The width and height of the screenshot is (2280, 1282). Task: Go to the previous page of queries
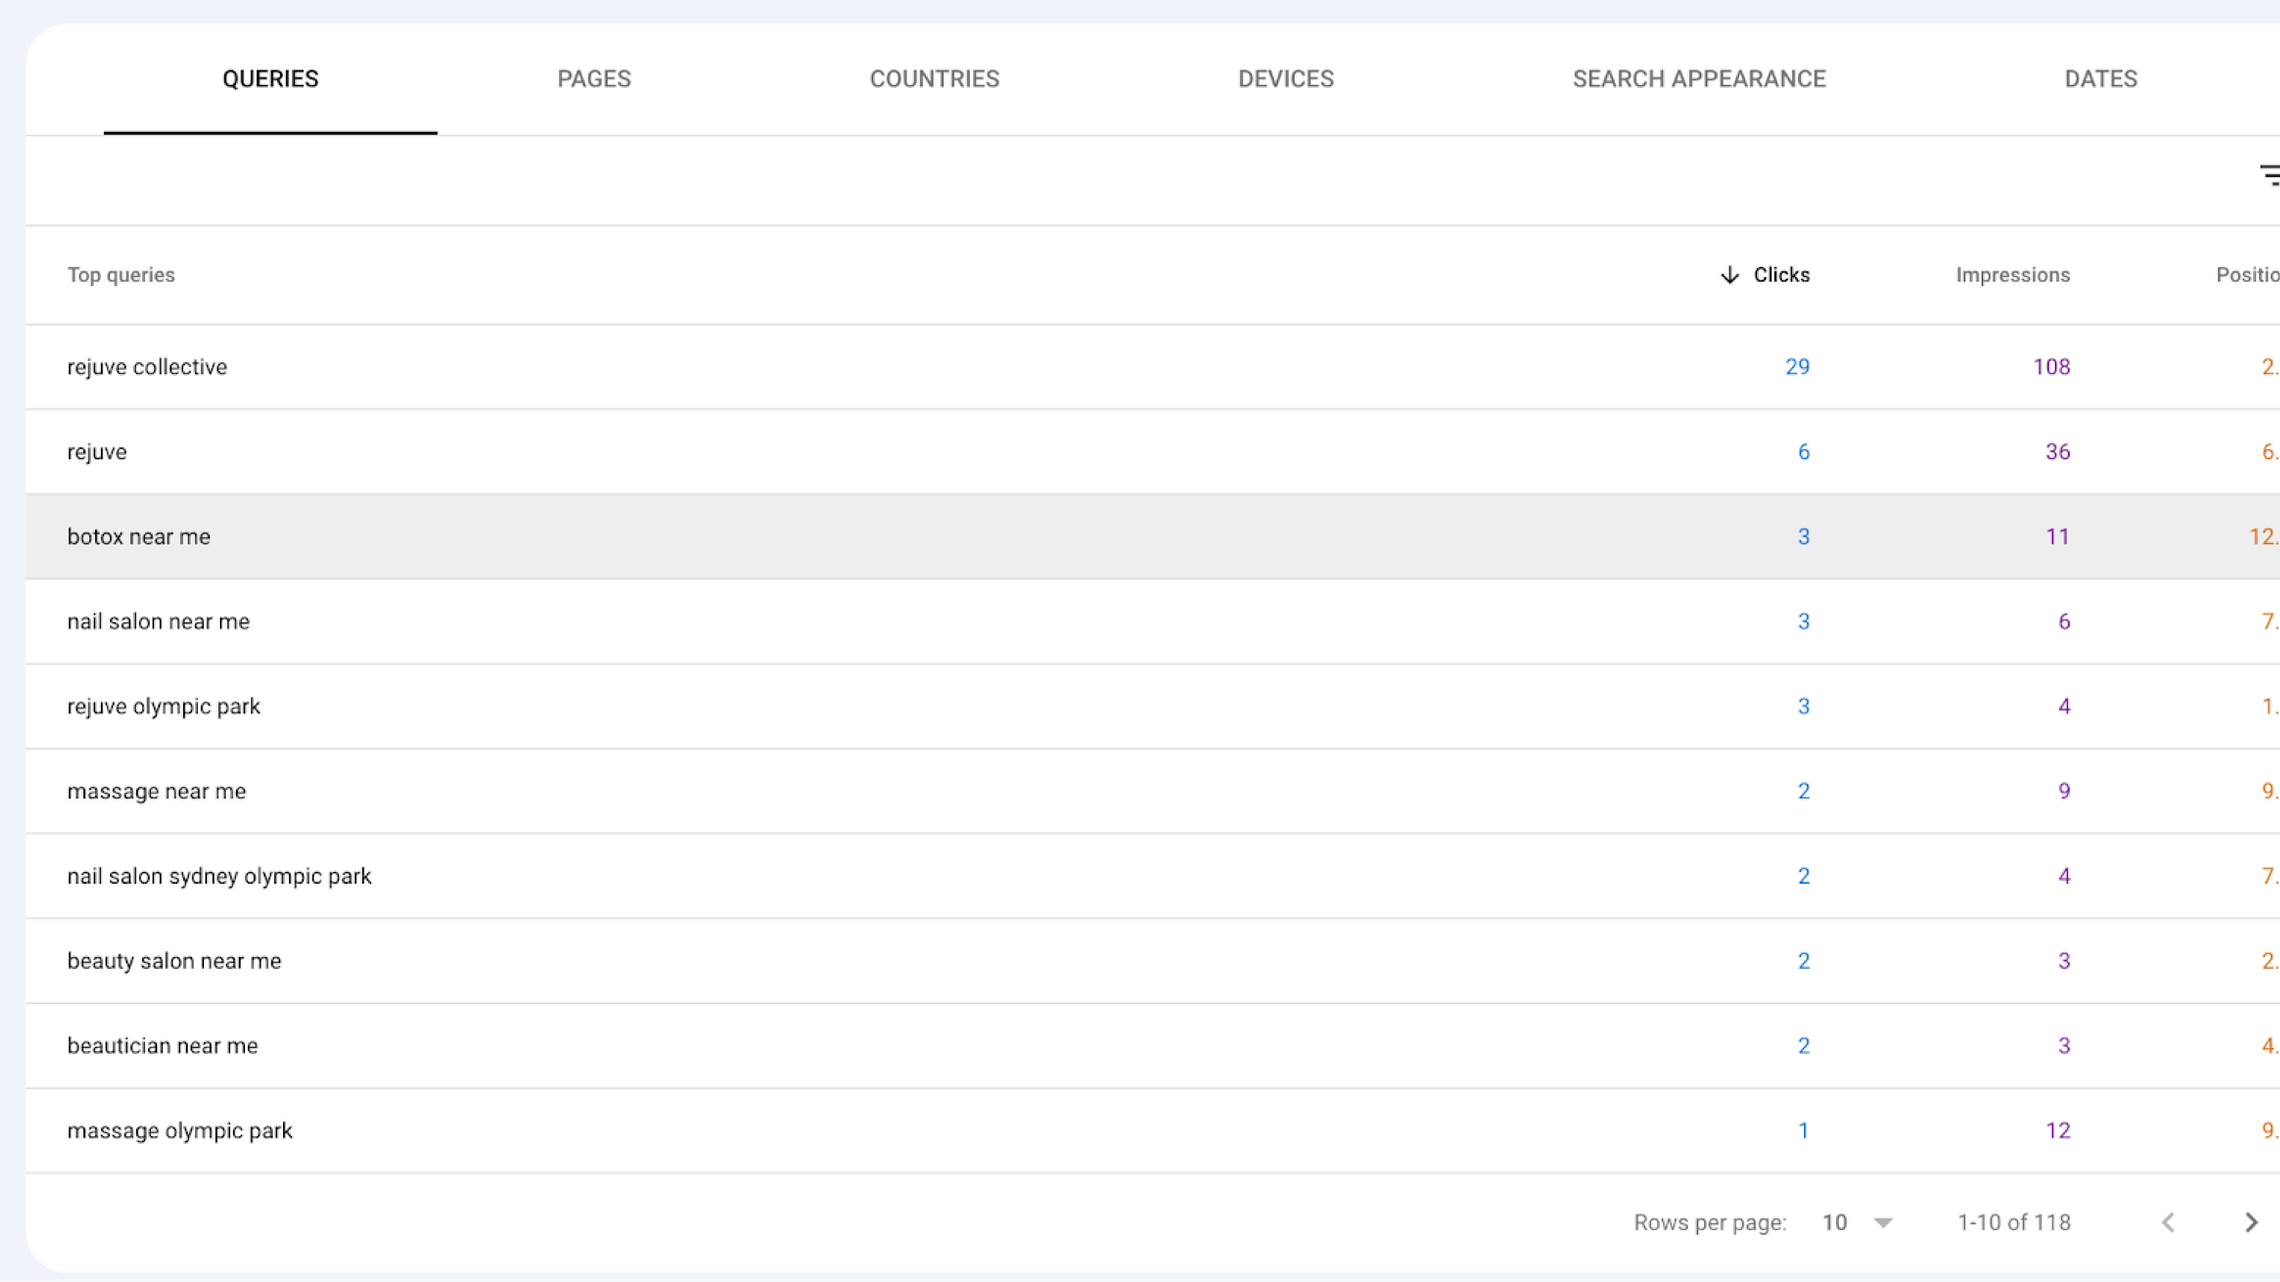pos(2167,1222)
